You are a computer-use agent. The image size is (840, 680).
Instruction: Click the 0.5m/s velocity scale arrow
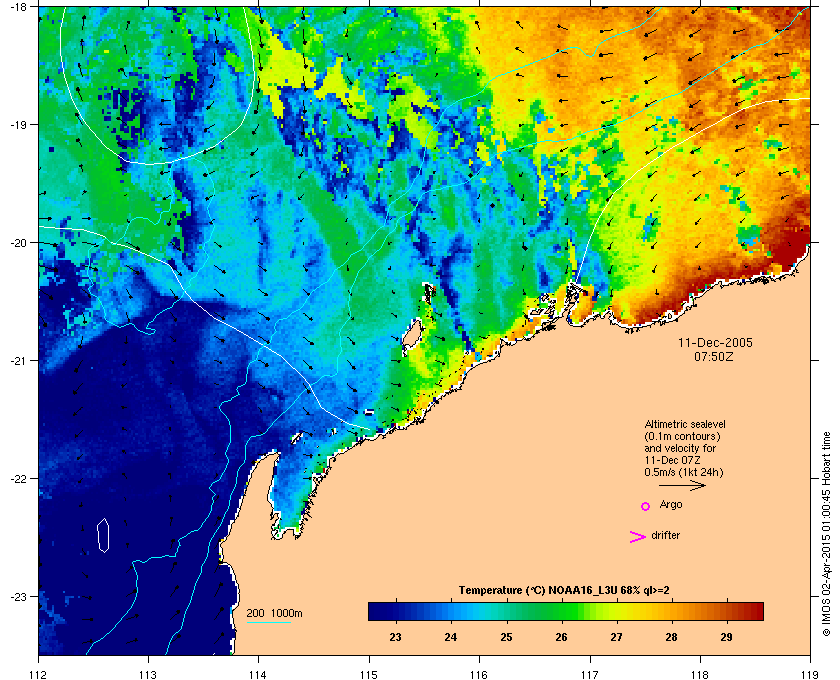point(682,486)
